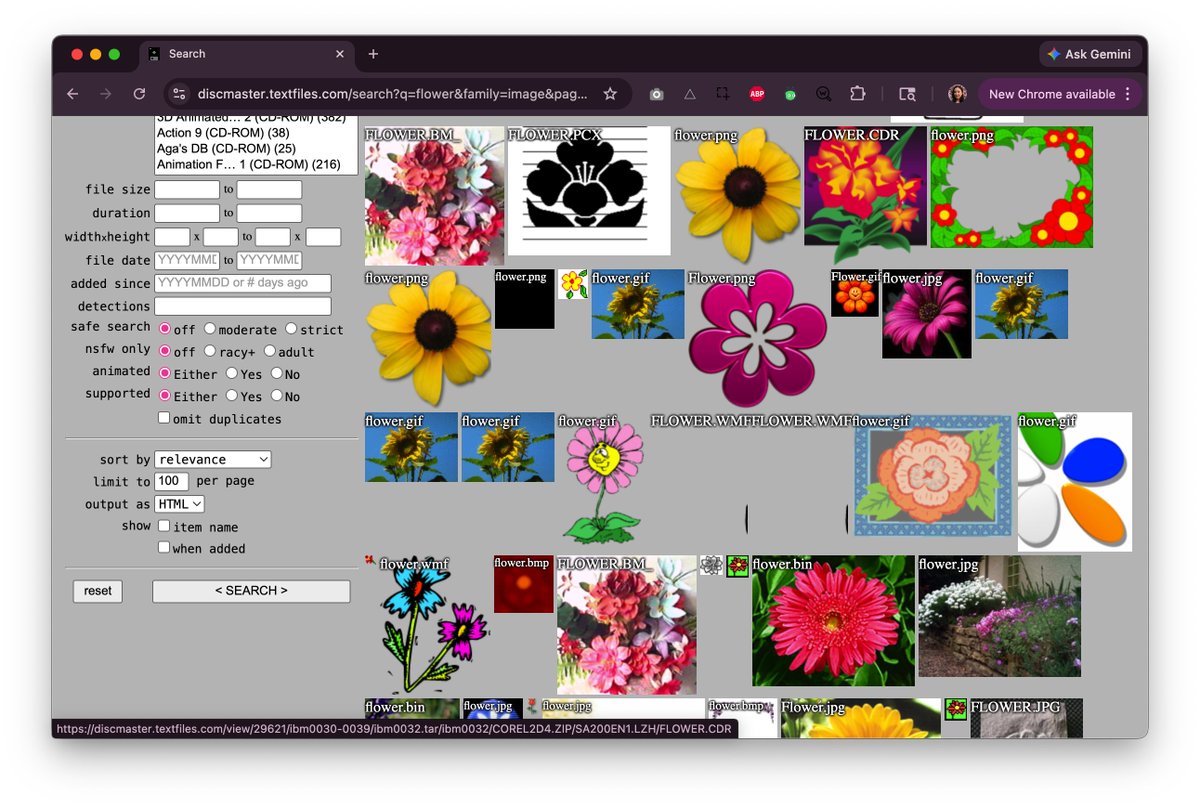Image resolution: width=1200 pixels, height=807 pixels.
Task: Open the small smiling orange Flower.gif icon
Action: 855,293
